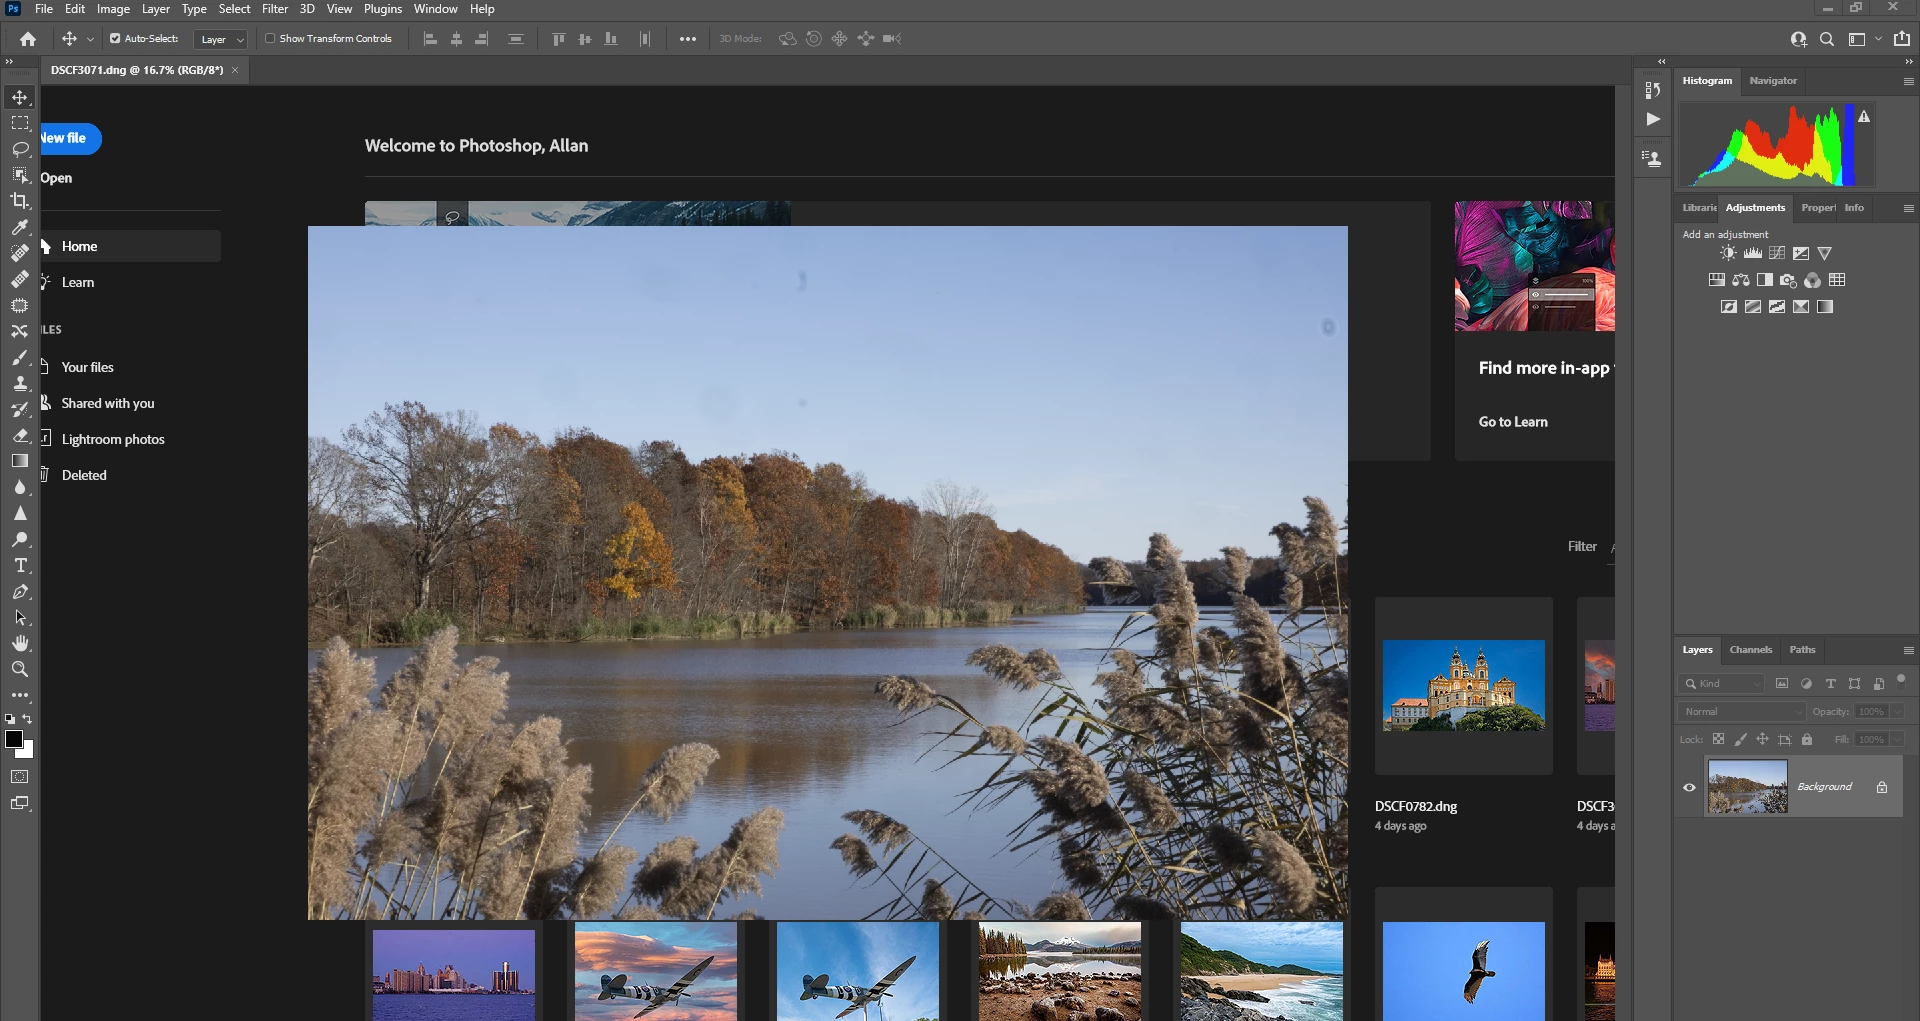Open the layer Kind filter dropdown

(x=1721, y=684)
